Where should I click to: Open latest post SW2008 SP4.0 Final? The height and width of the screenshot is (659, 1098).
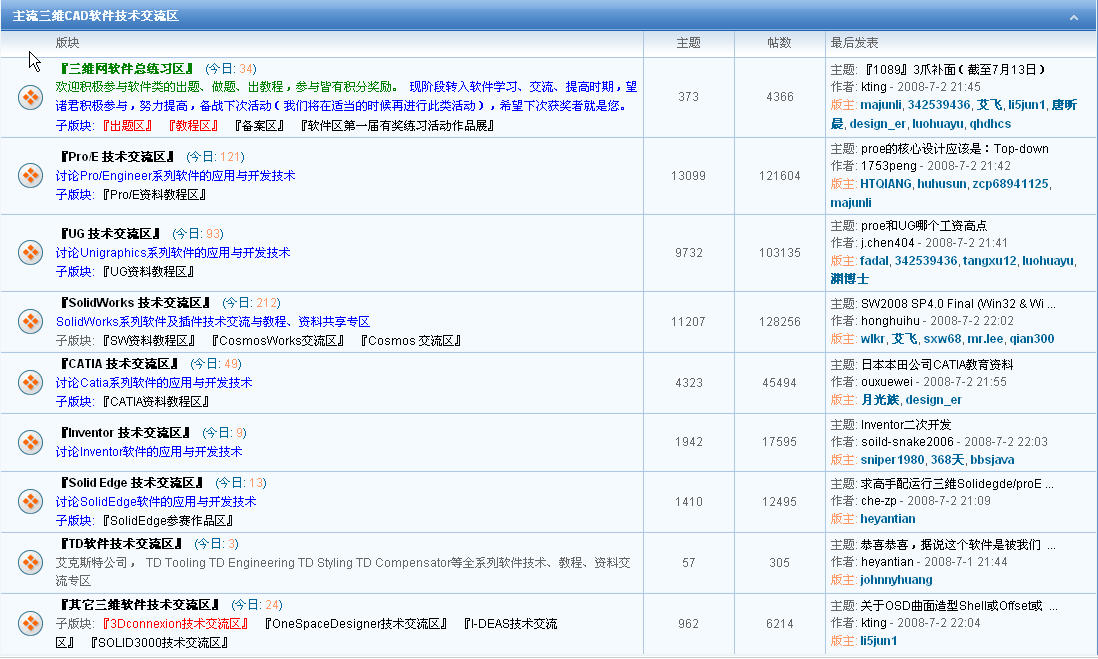click(x=958, y=304)
